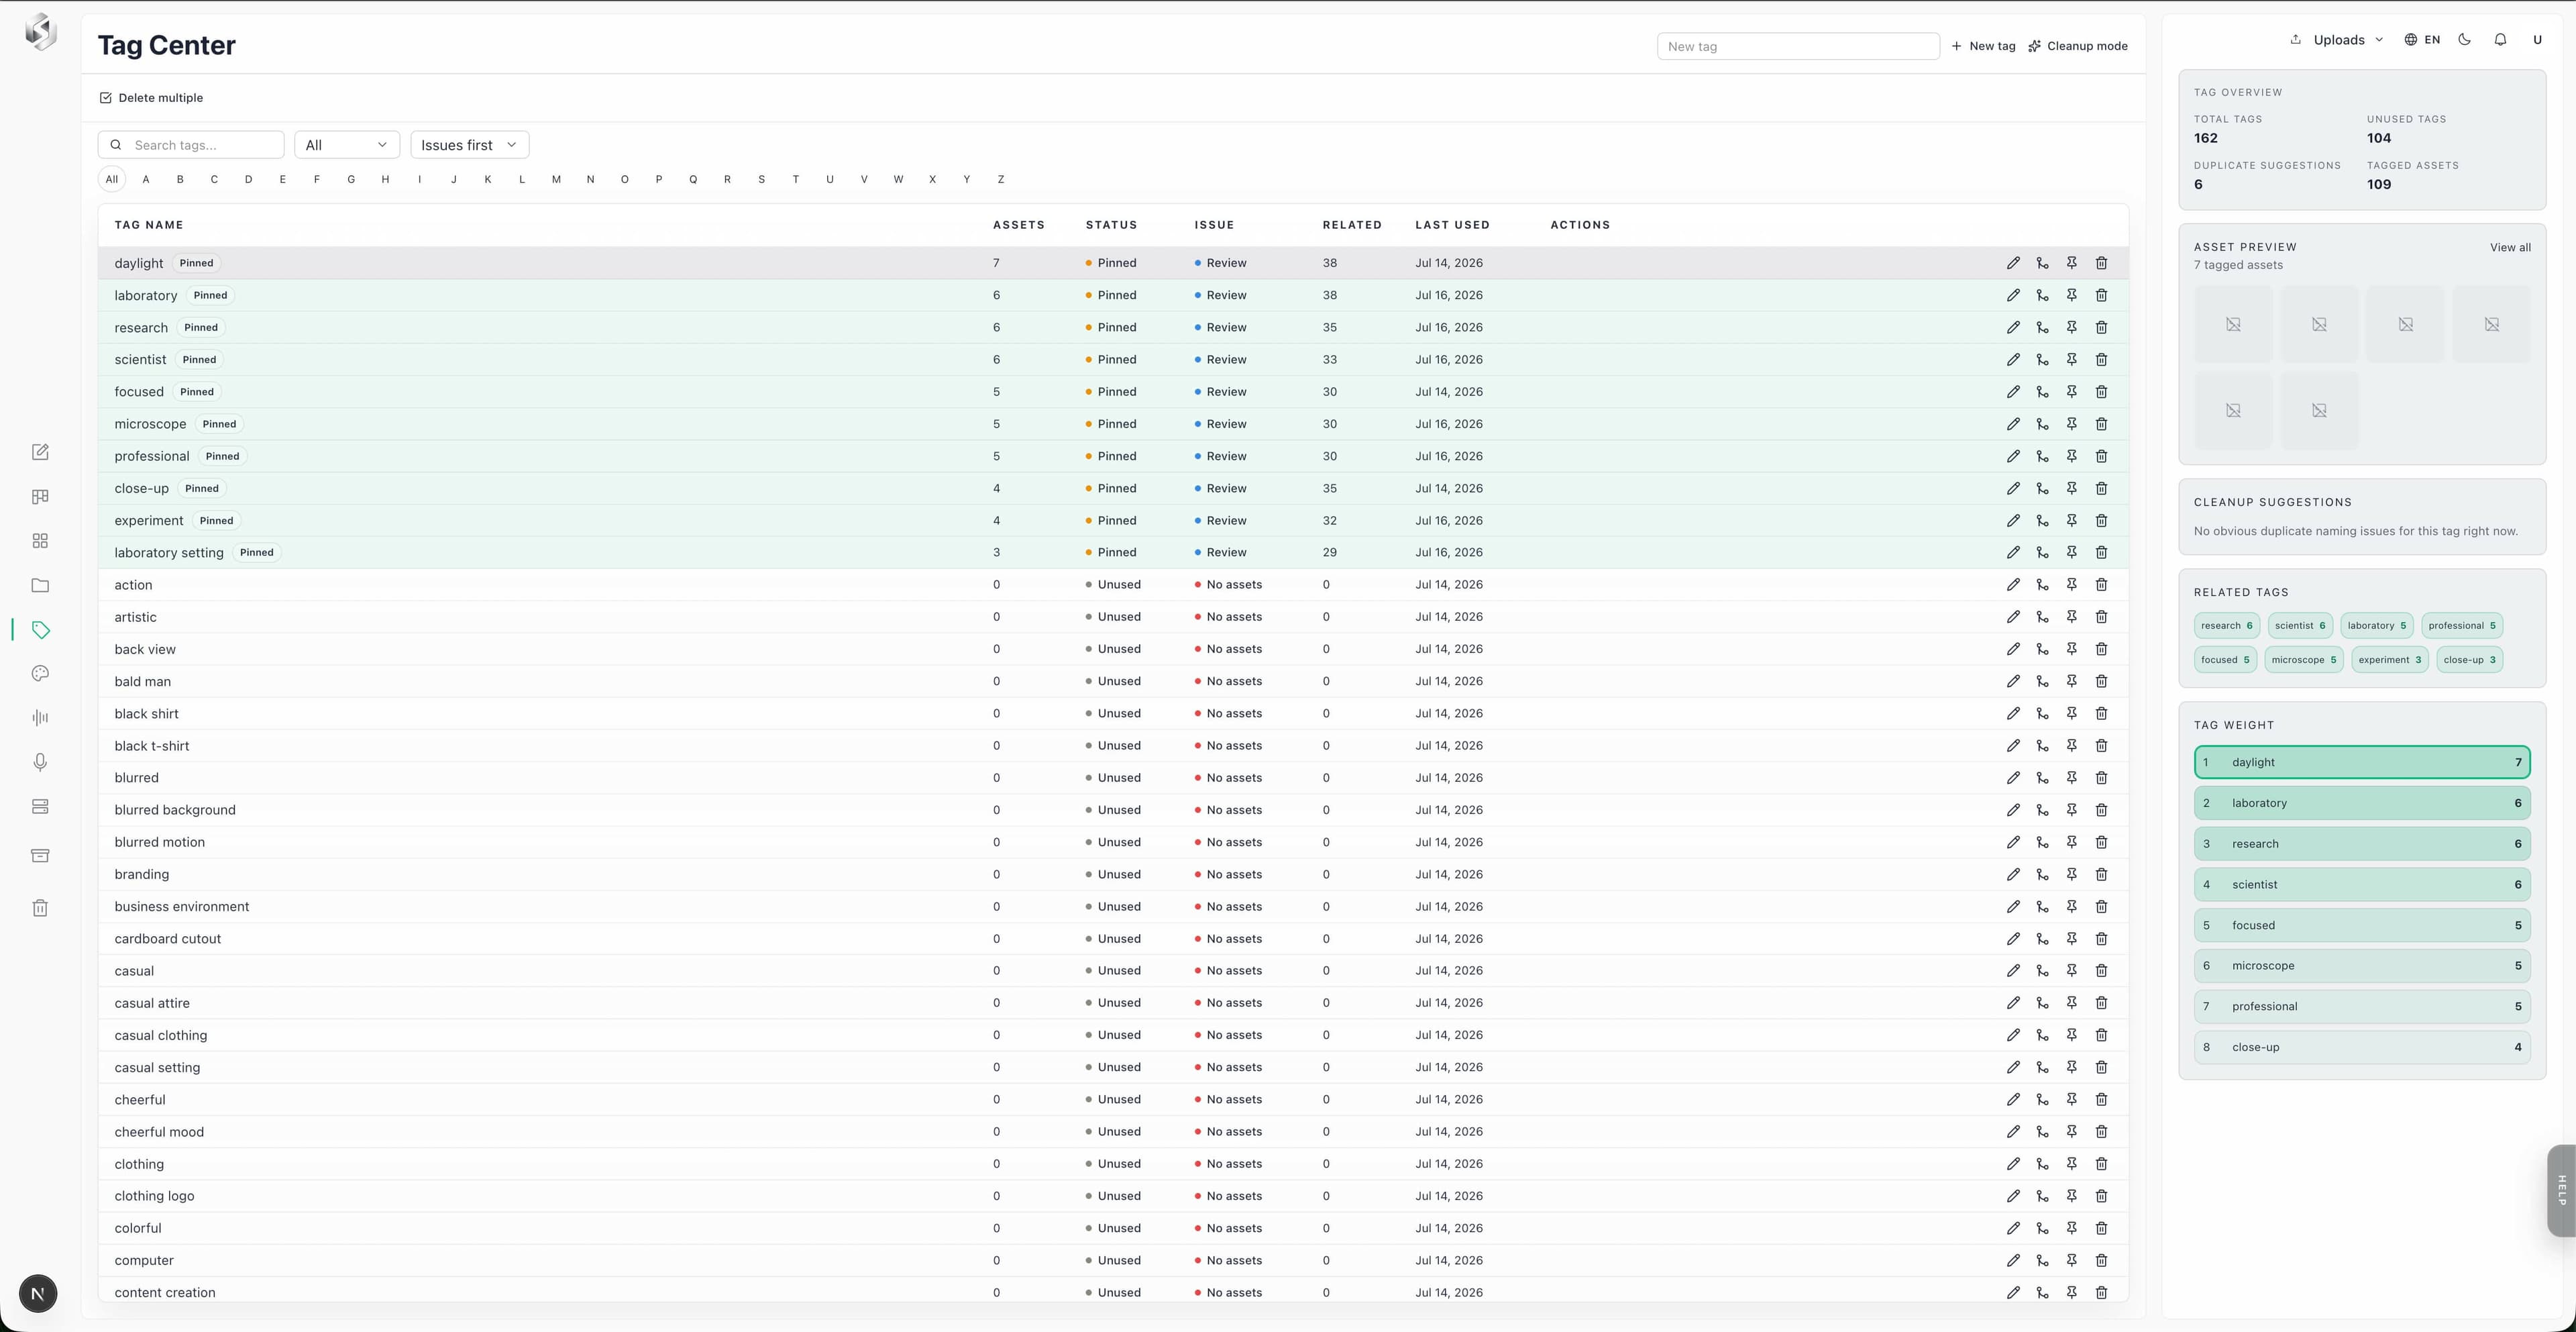
Task: Unpin the research tag using pin icon
Action: (x=2072, y=327)
